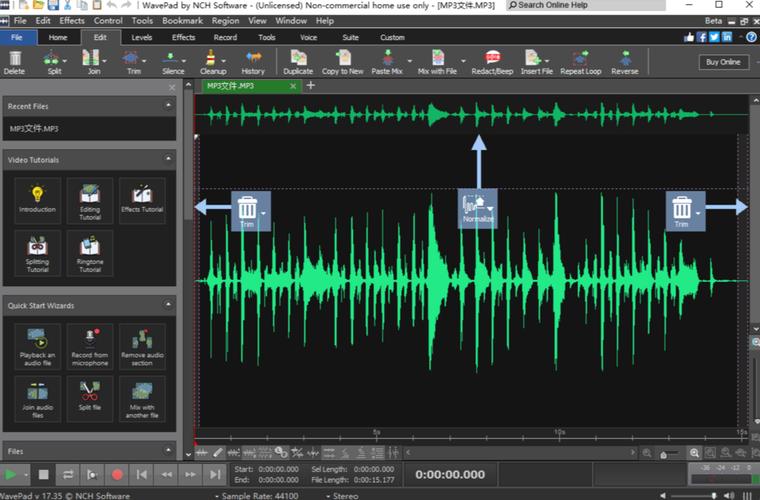
Task: Click the Facebook share icon
Action: point(701,37)
